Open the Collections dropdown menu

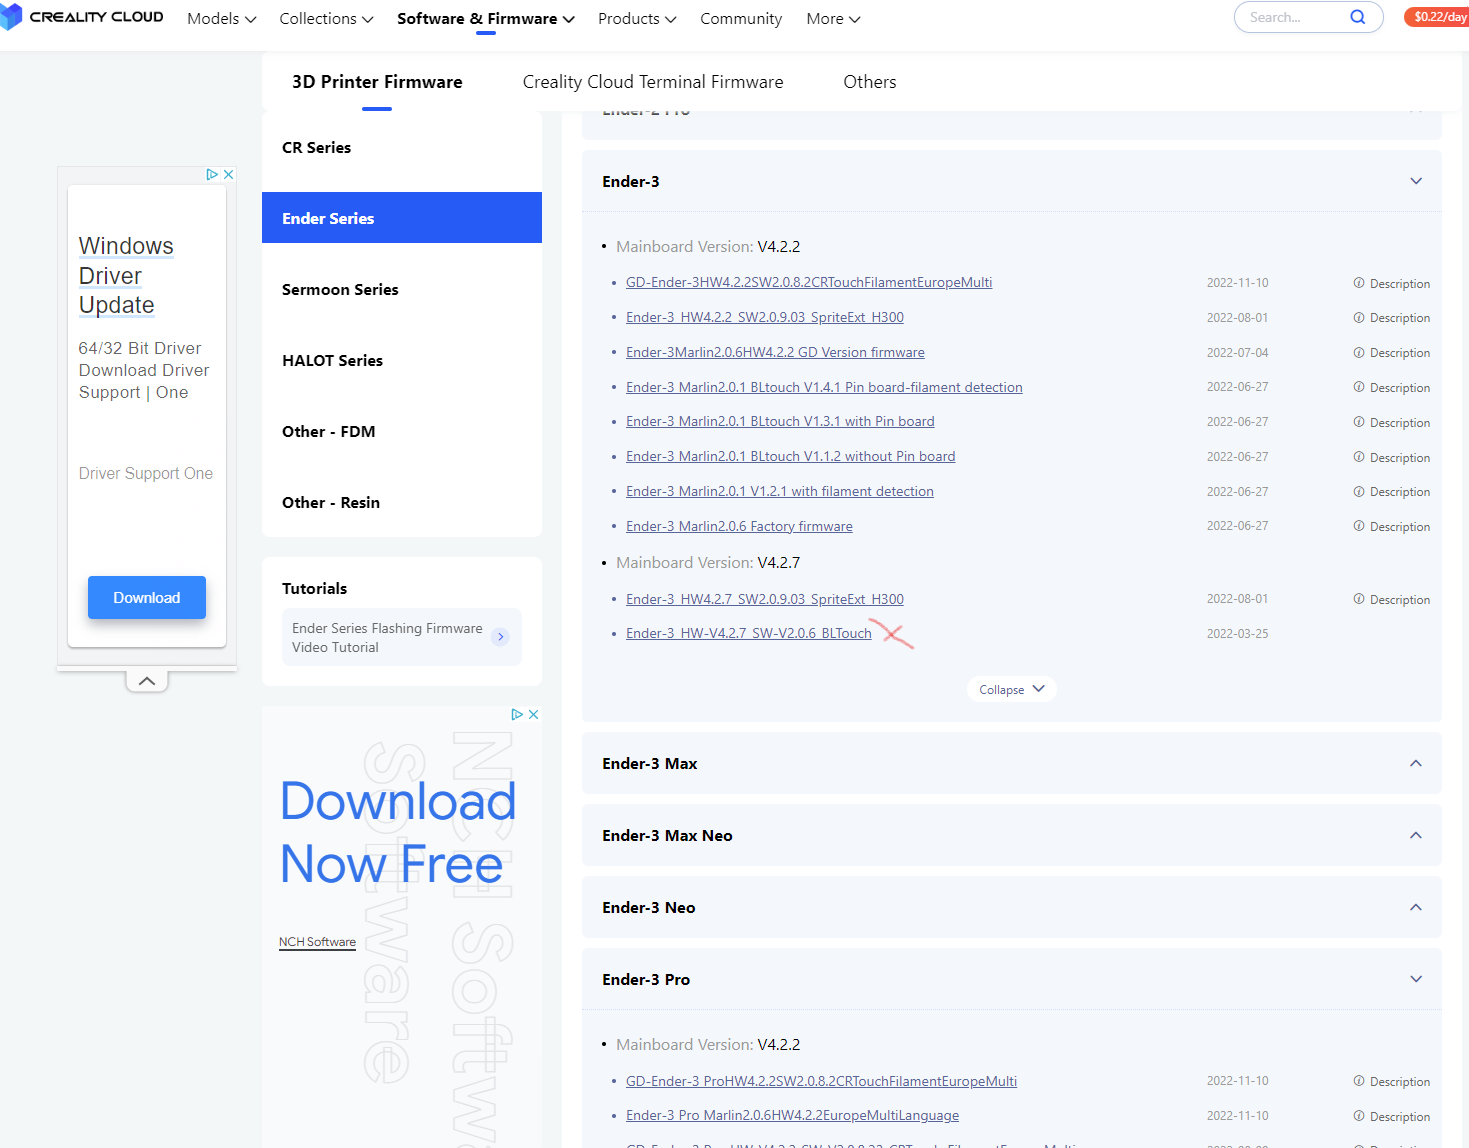[x=326, y=18]
